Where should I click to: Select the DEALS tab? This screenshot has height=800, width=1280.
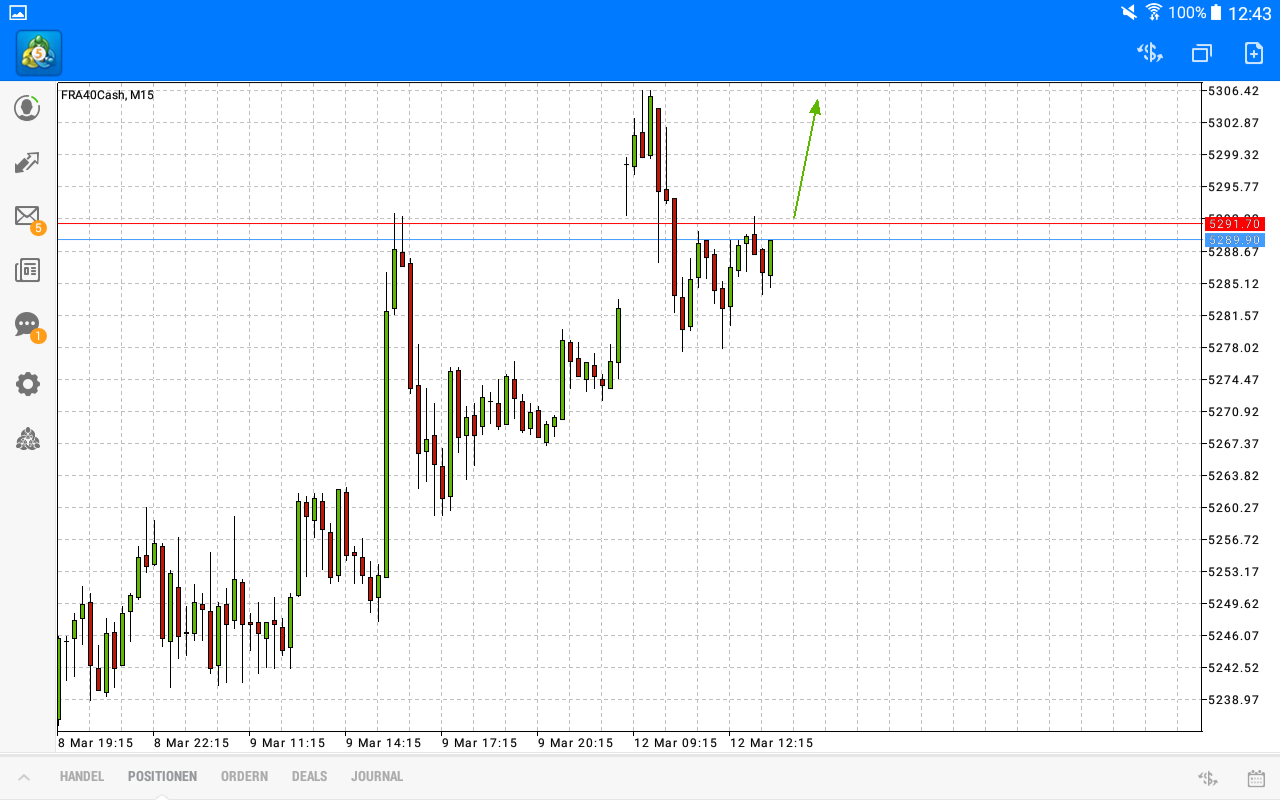(309, 776)
